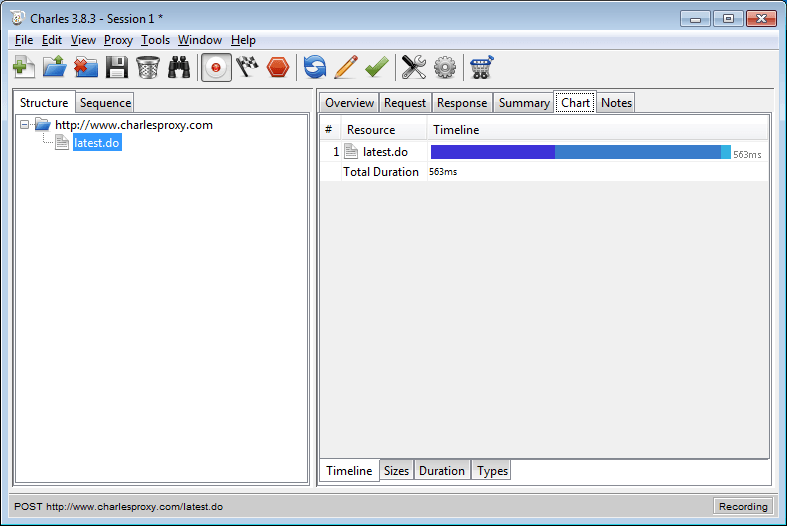This screenshot has height=526, width=787.
Task: Switch to the Sizes chart view
Action: coord(397,471)
